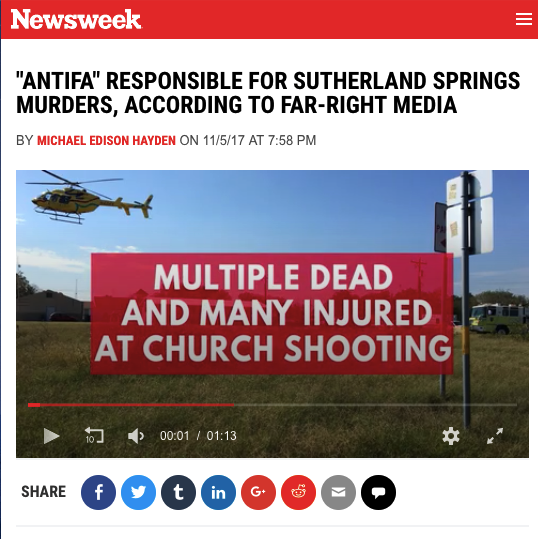Seek along the red video progress bar
Viewport: 538px width, 539px height.
272,405
